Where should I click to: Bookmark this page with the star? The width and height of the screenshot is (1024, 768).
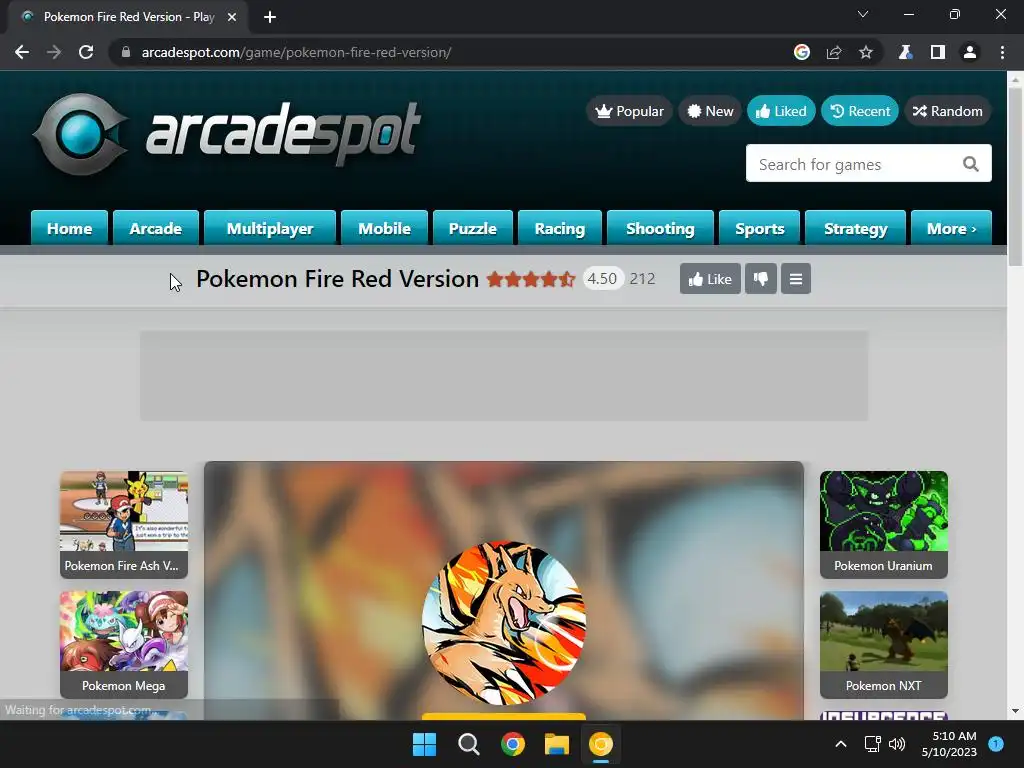(x=866, y=52)
